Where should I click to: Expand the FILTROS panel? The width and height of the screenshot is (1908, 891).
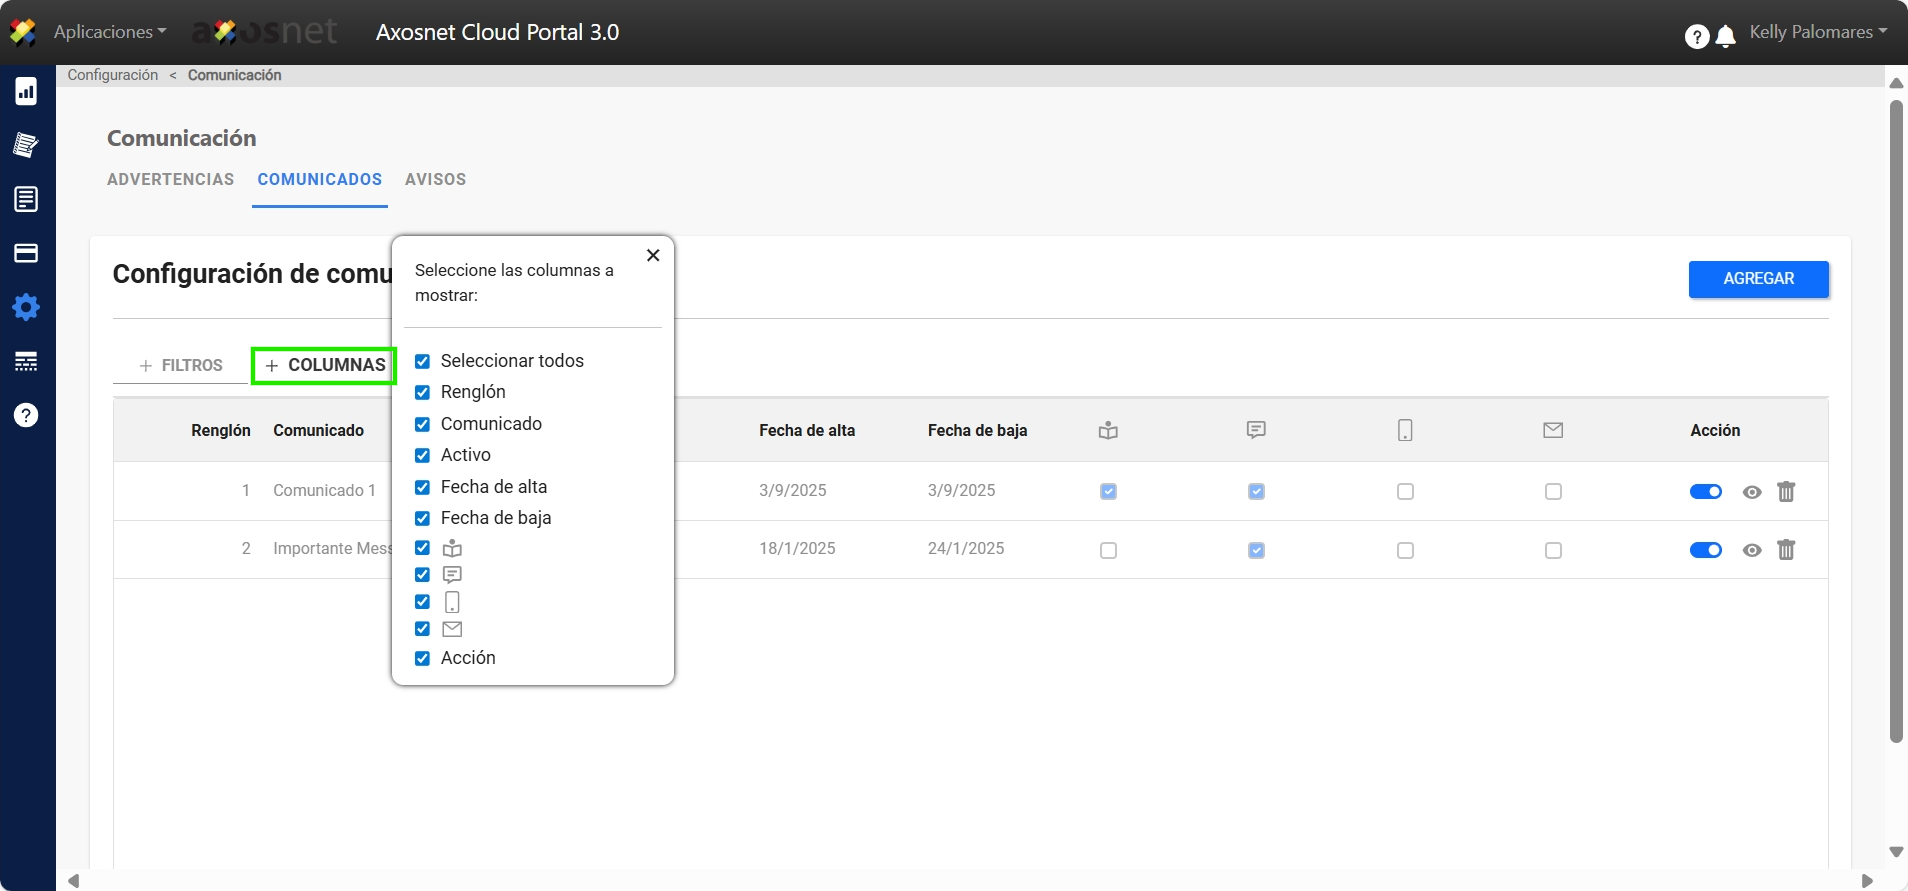[x=181, y=365]
